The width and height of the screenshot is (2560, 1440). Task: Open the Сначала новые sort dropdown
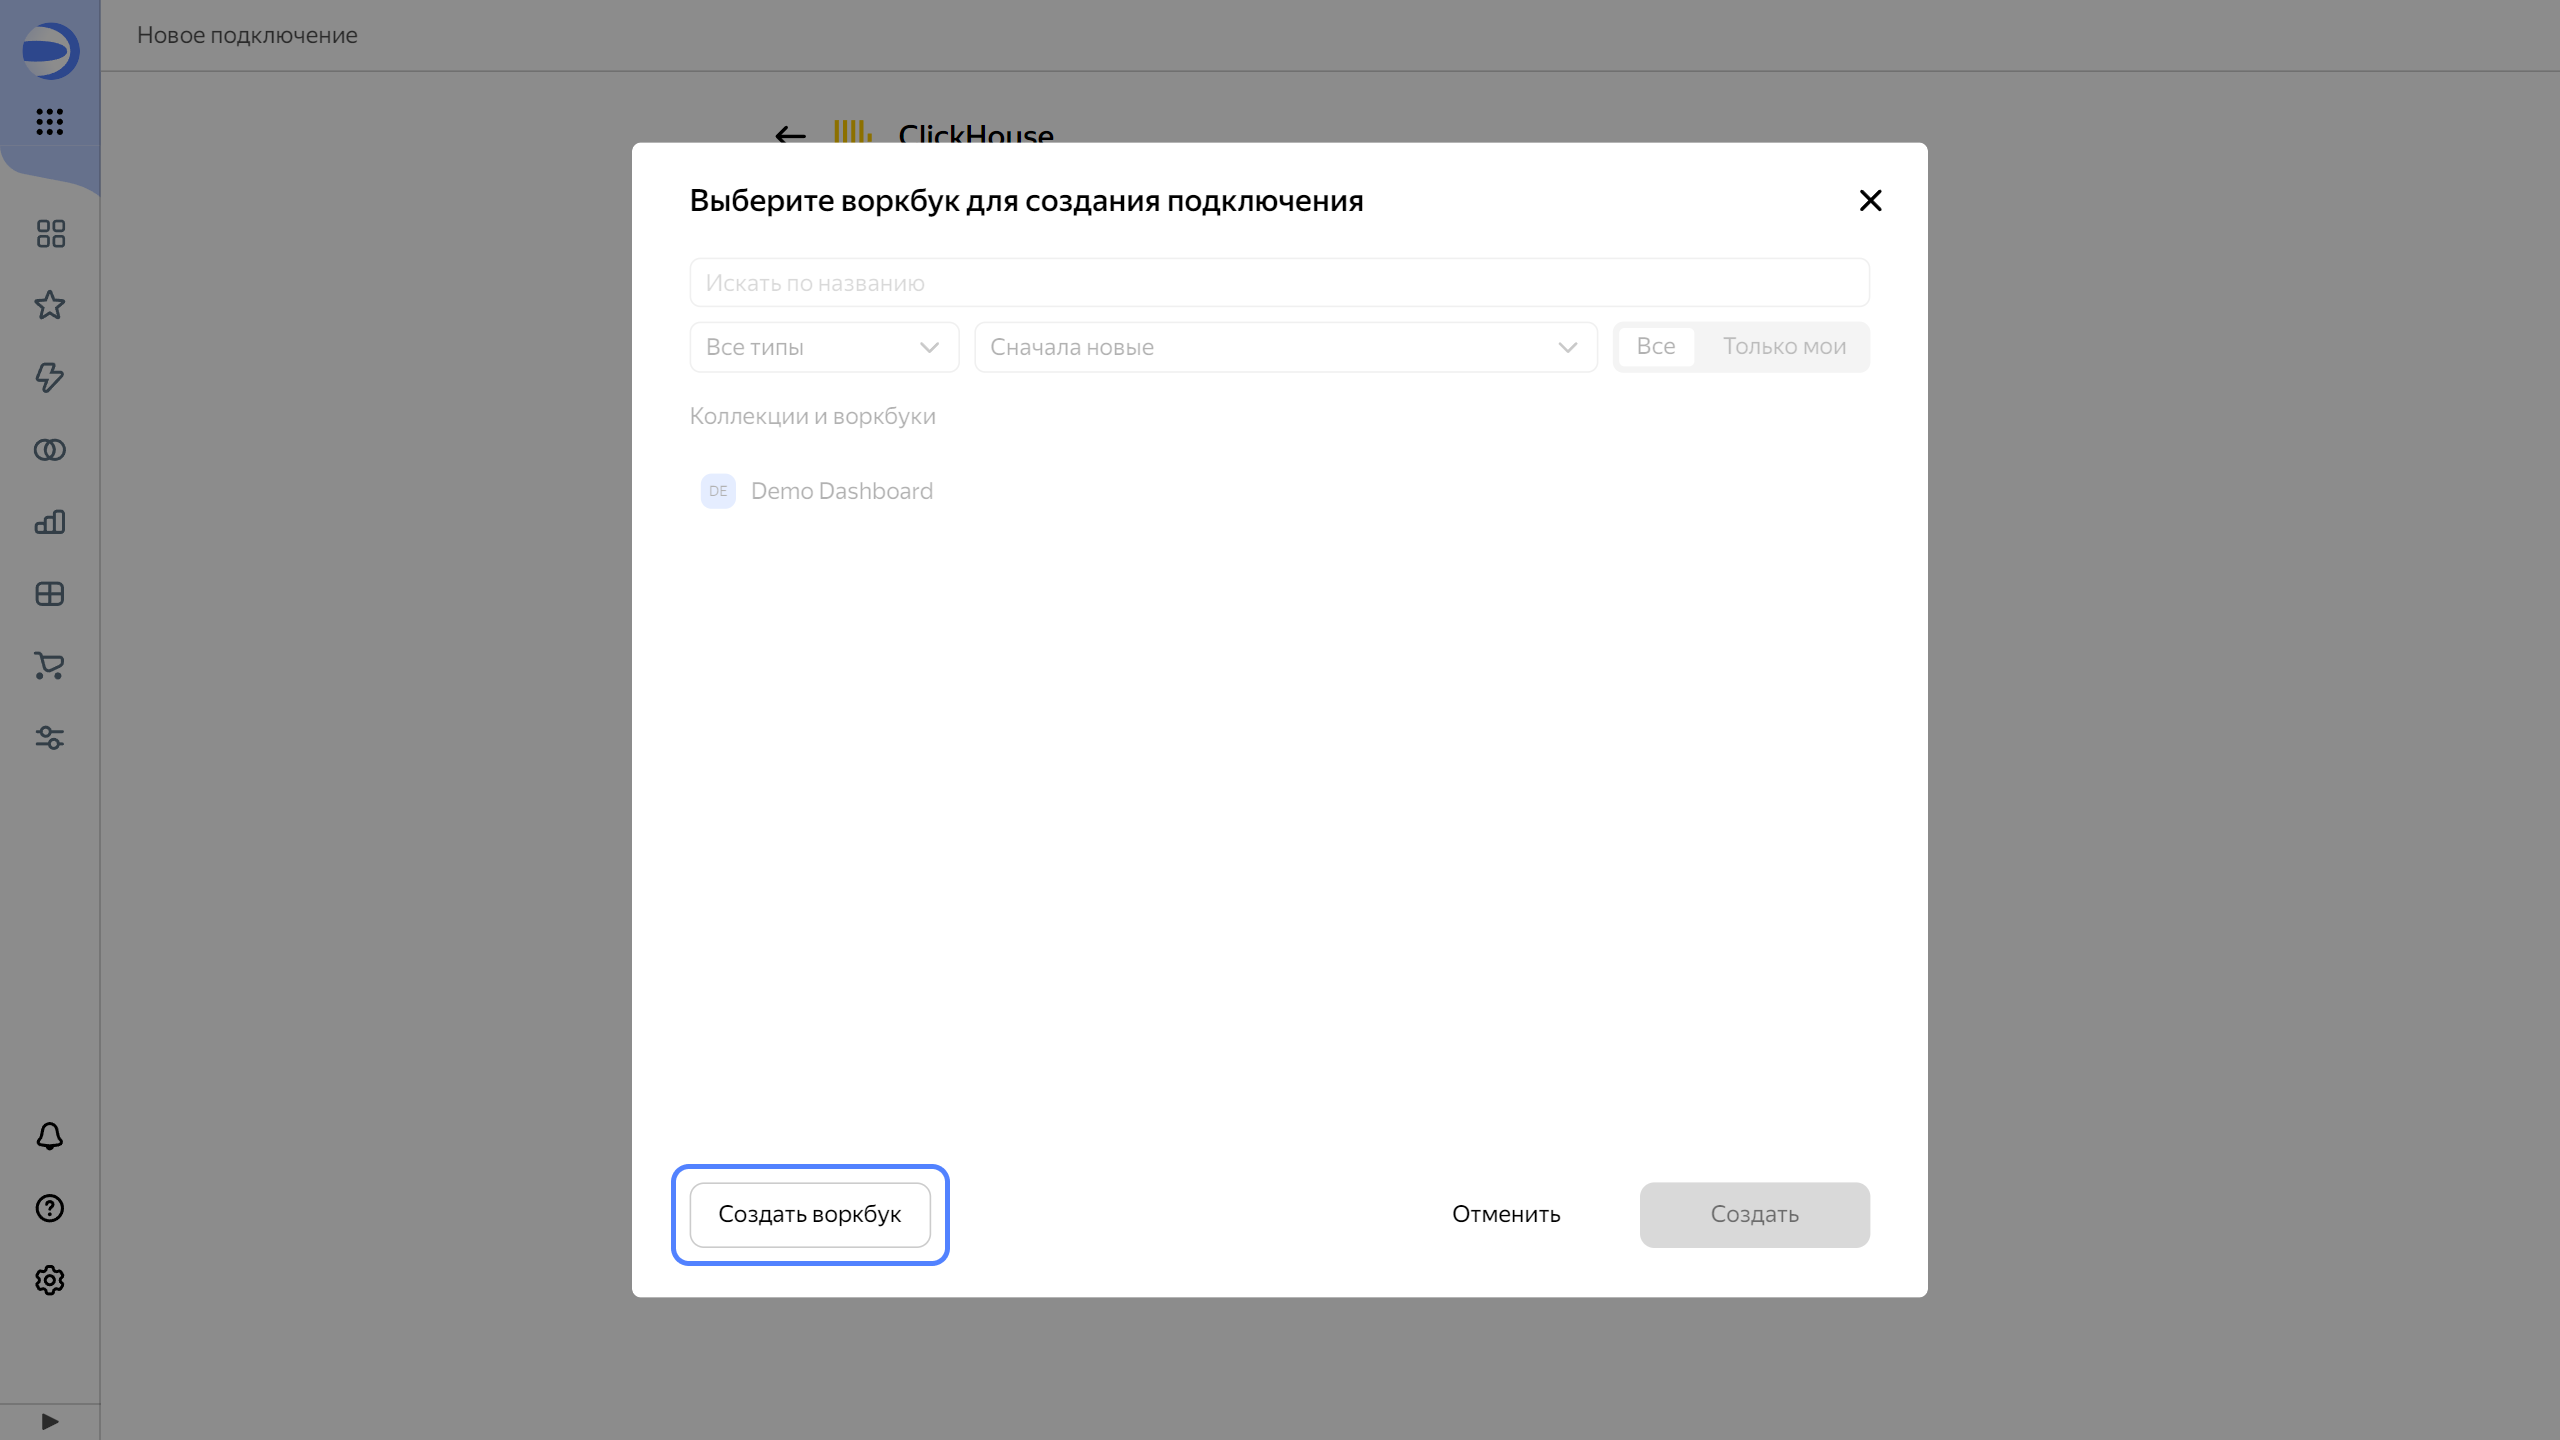1284,347
